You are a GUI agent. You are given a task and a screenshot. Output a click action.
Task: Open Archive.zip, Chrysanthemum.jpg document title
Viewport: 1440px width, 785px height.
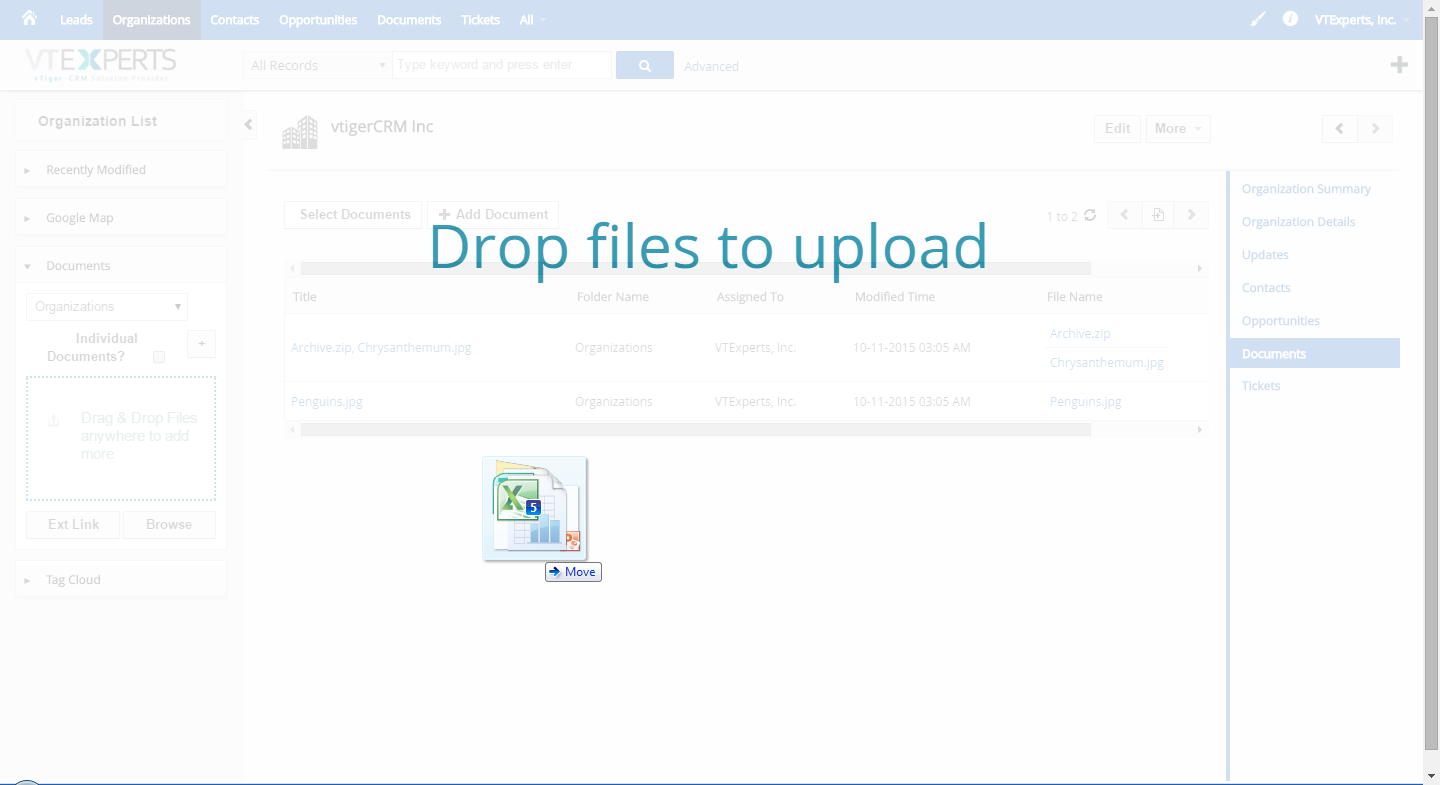click(381, 348)
